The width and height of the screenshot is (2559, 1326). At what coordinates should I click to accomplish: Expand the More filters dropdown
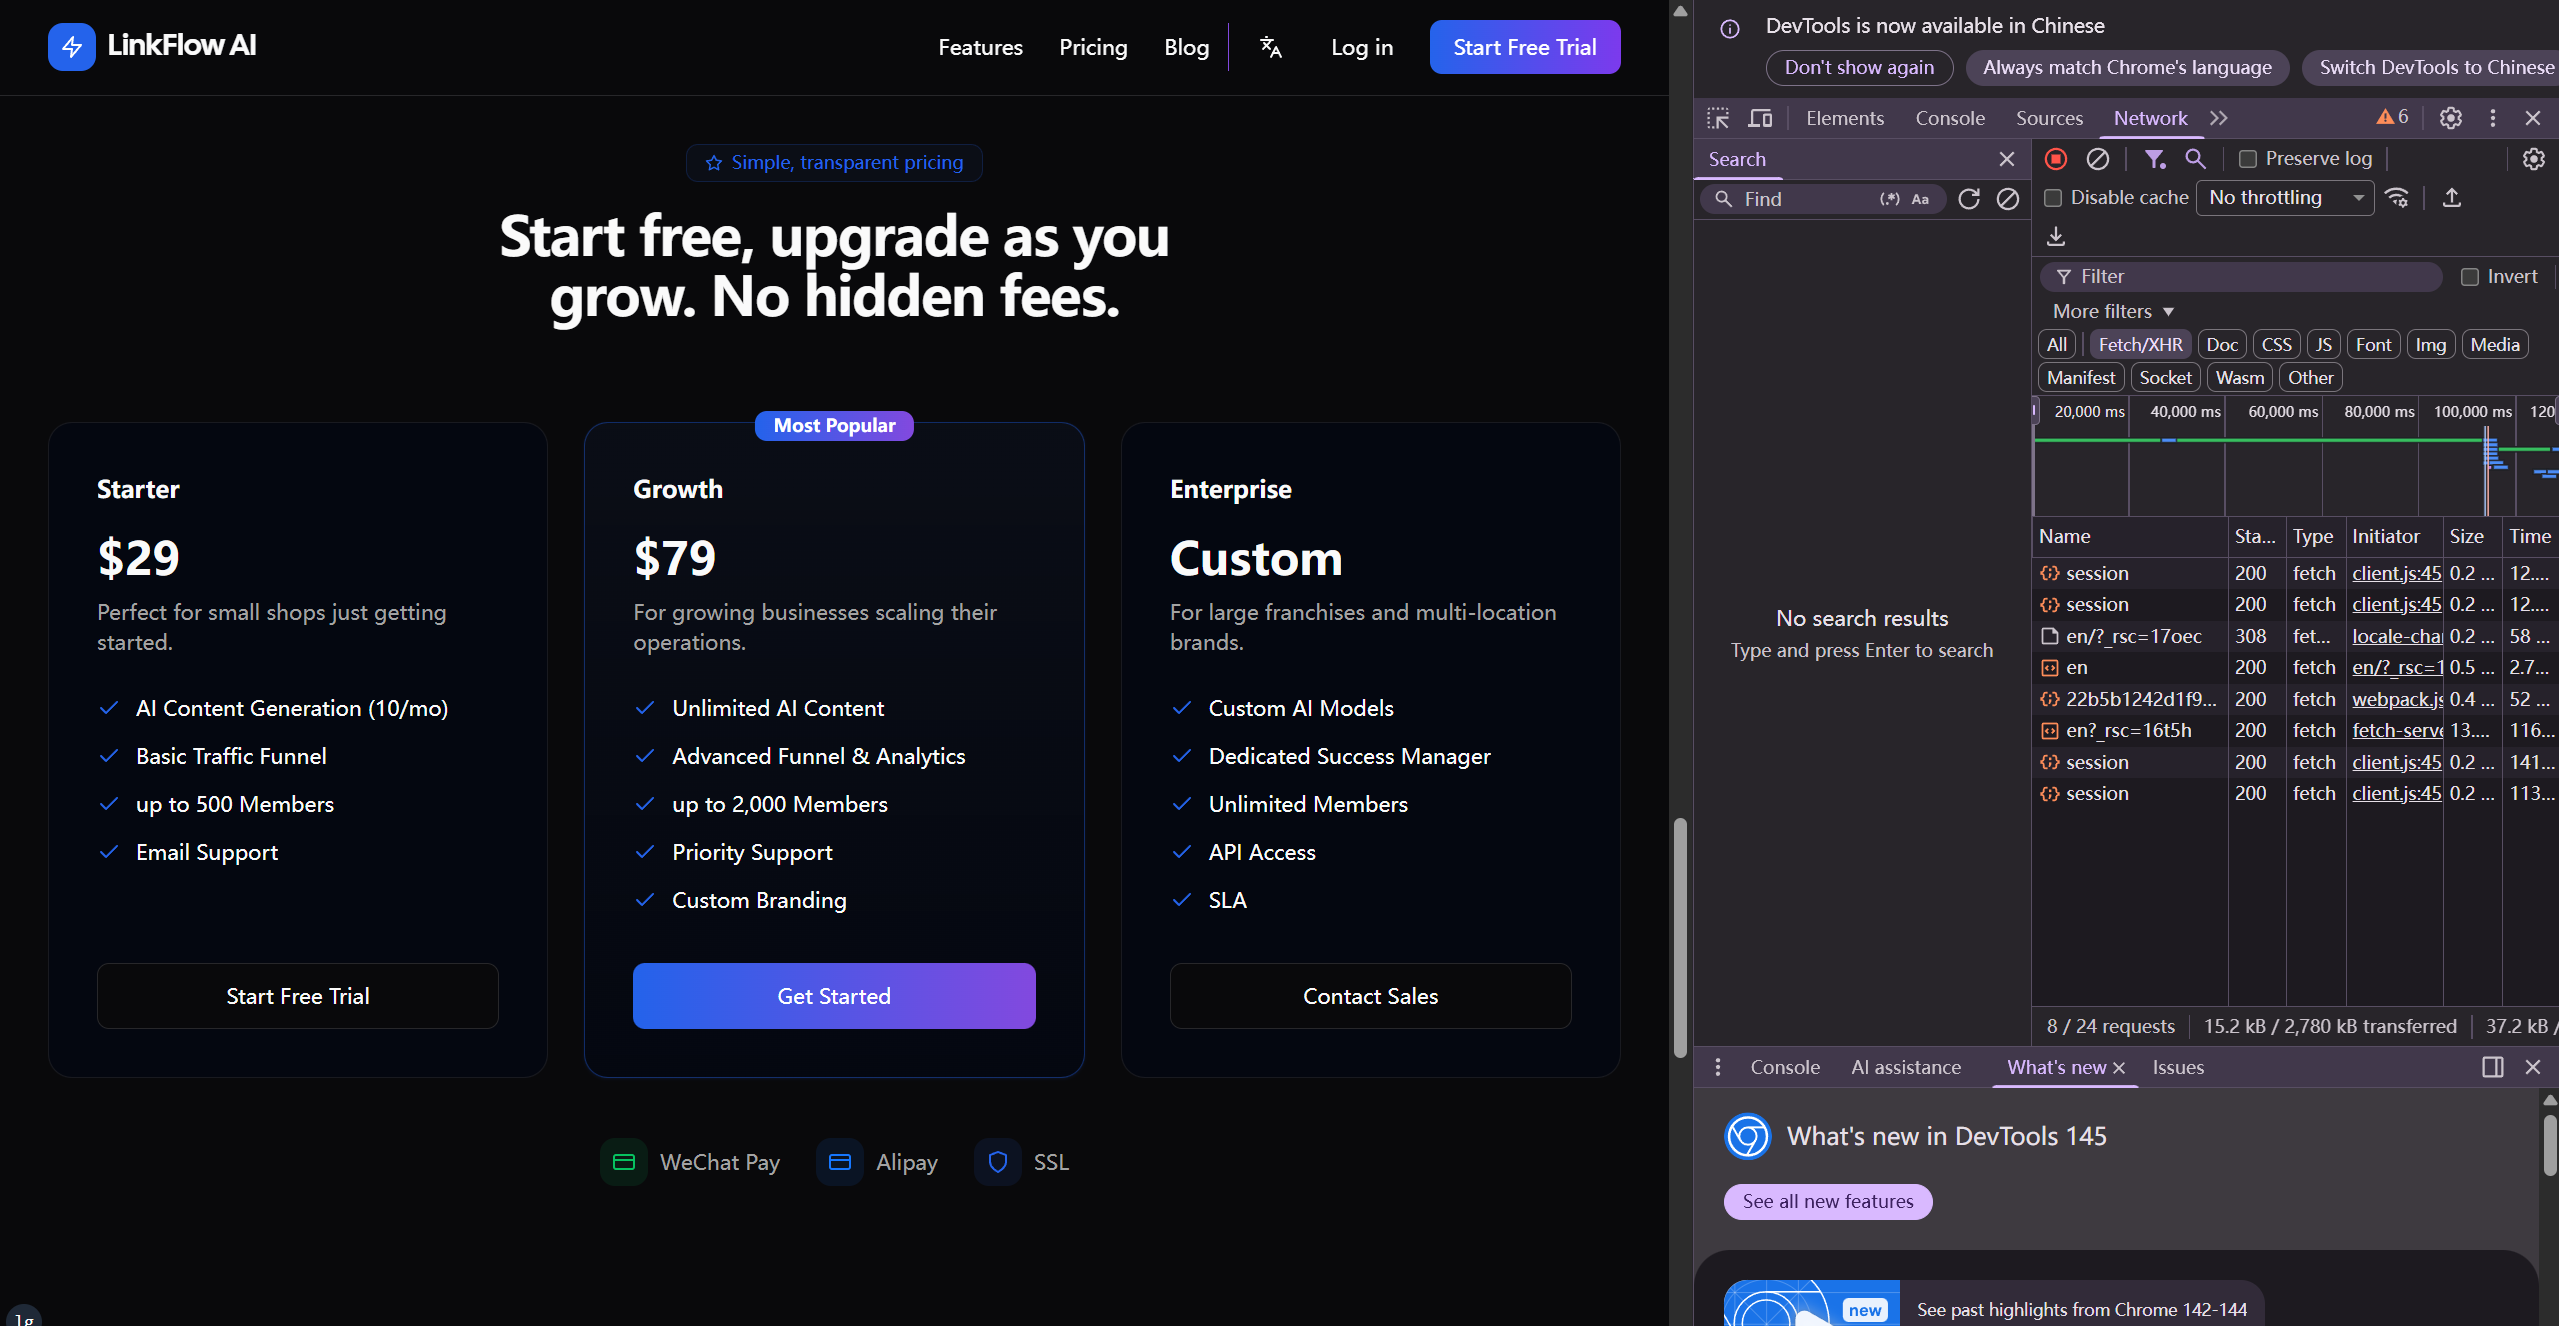2113,312
